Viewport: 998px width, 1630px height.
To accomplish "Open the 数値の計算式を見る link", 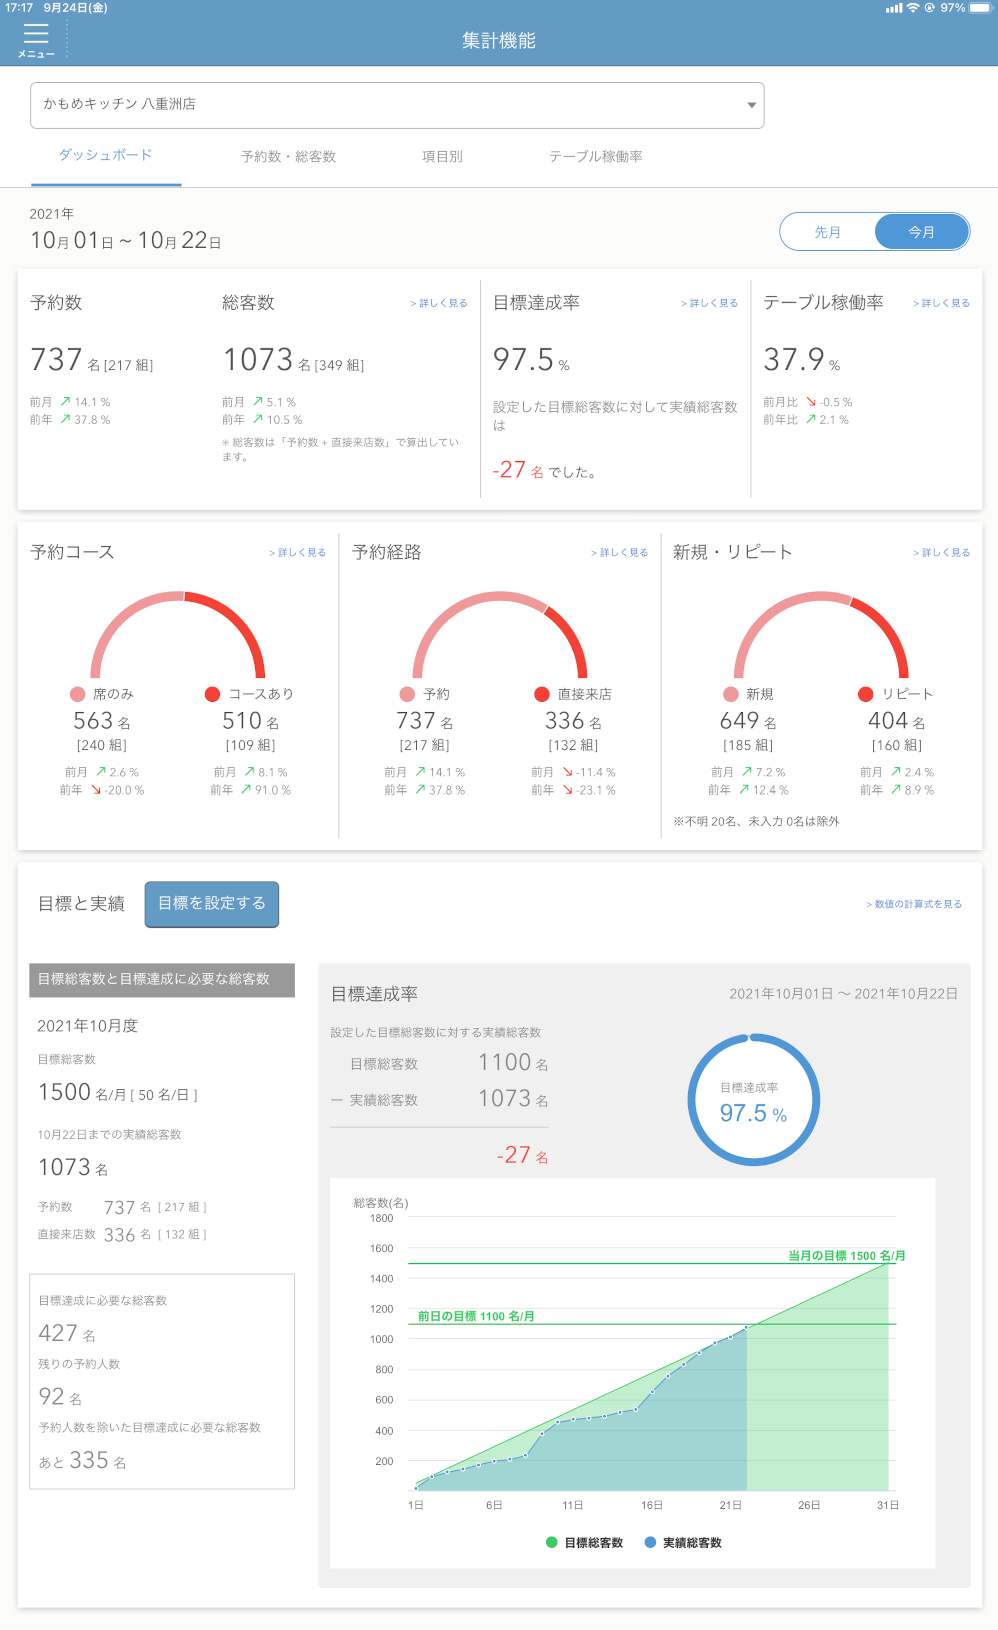I will pos(914,904).
